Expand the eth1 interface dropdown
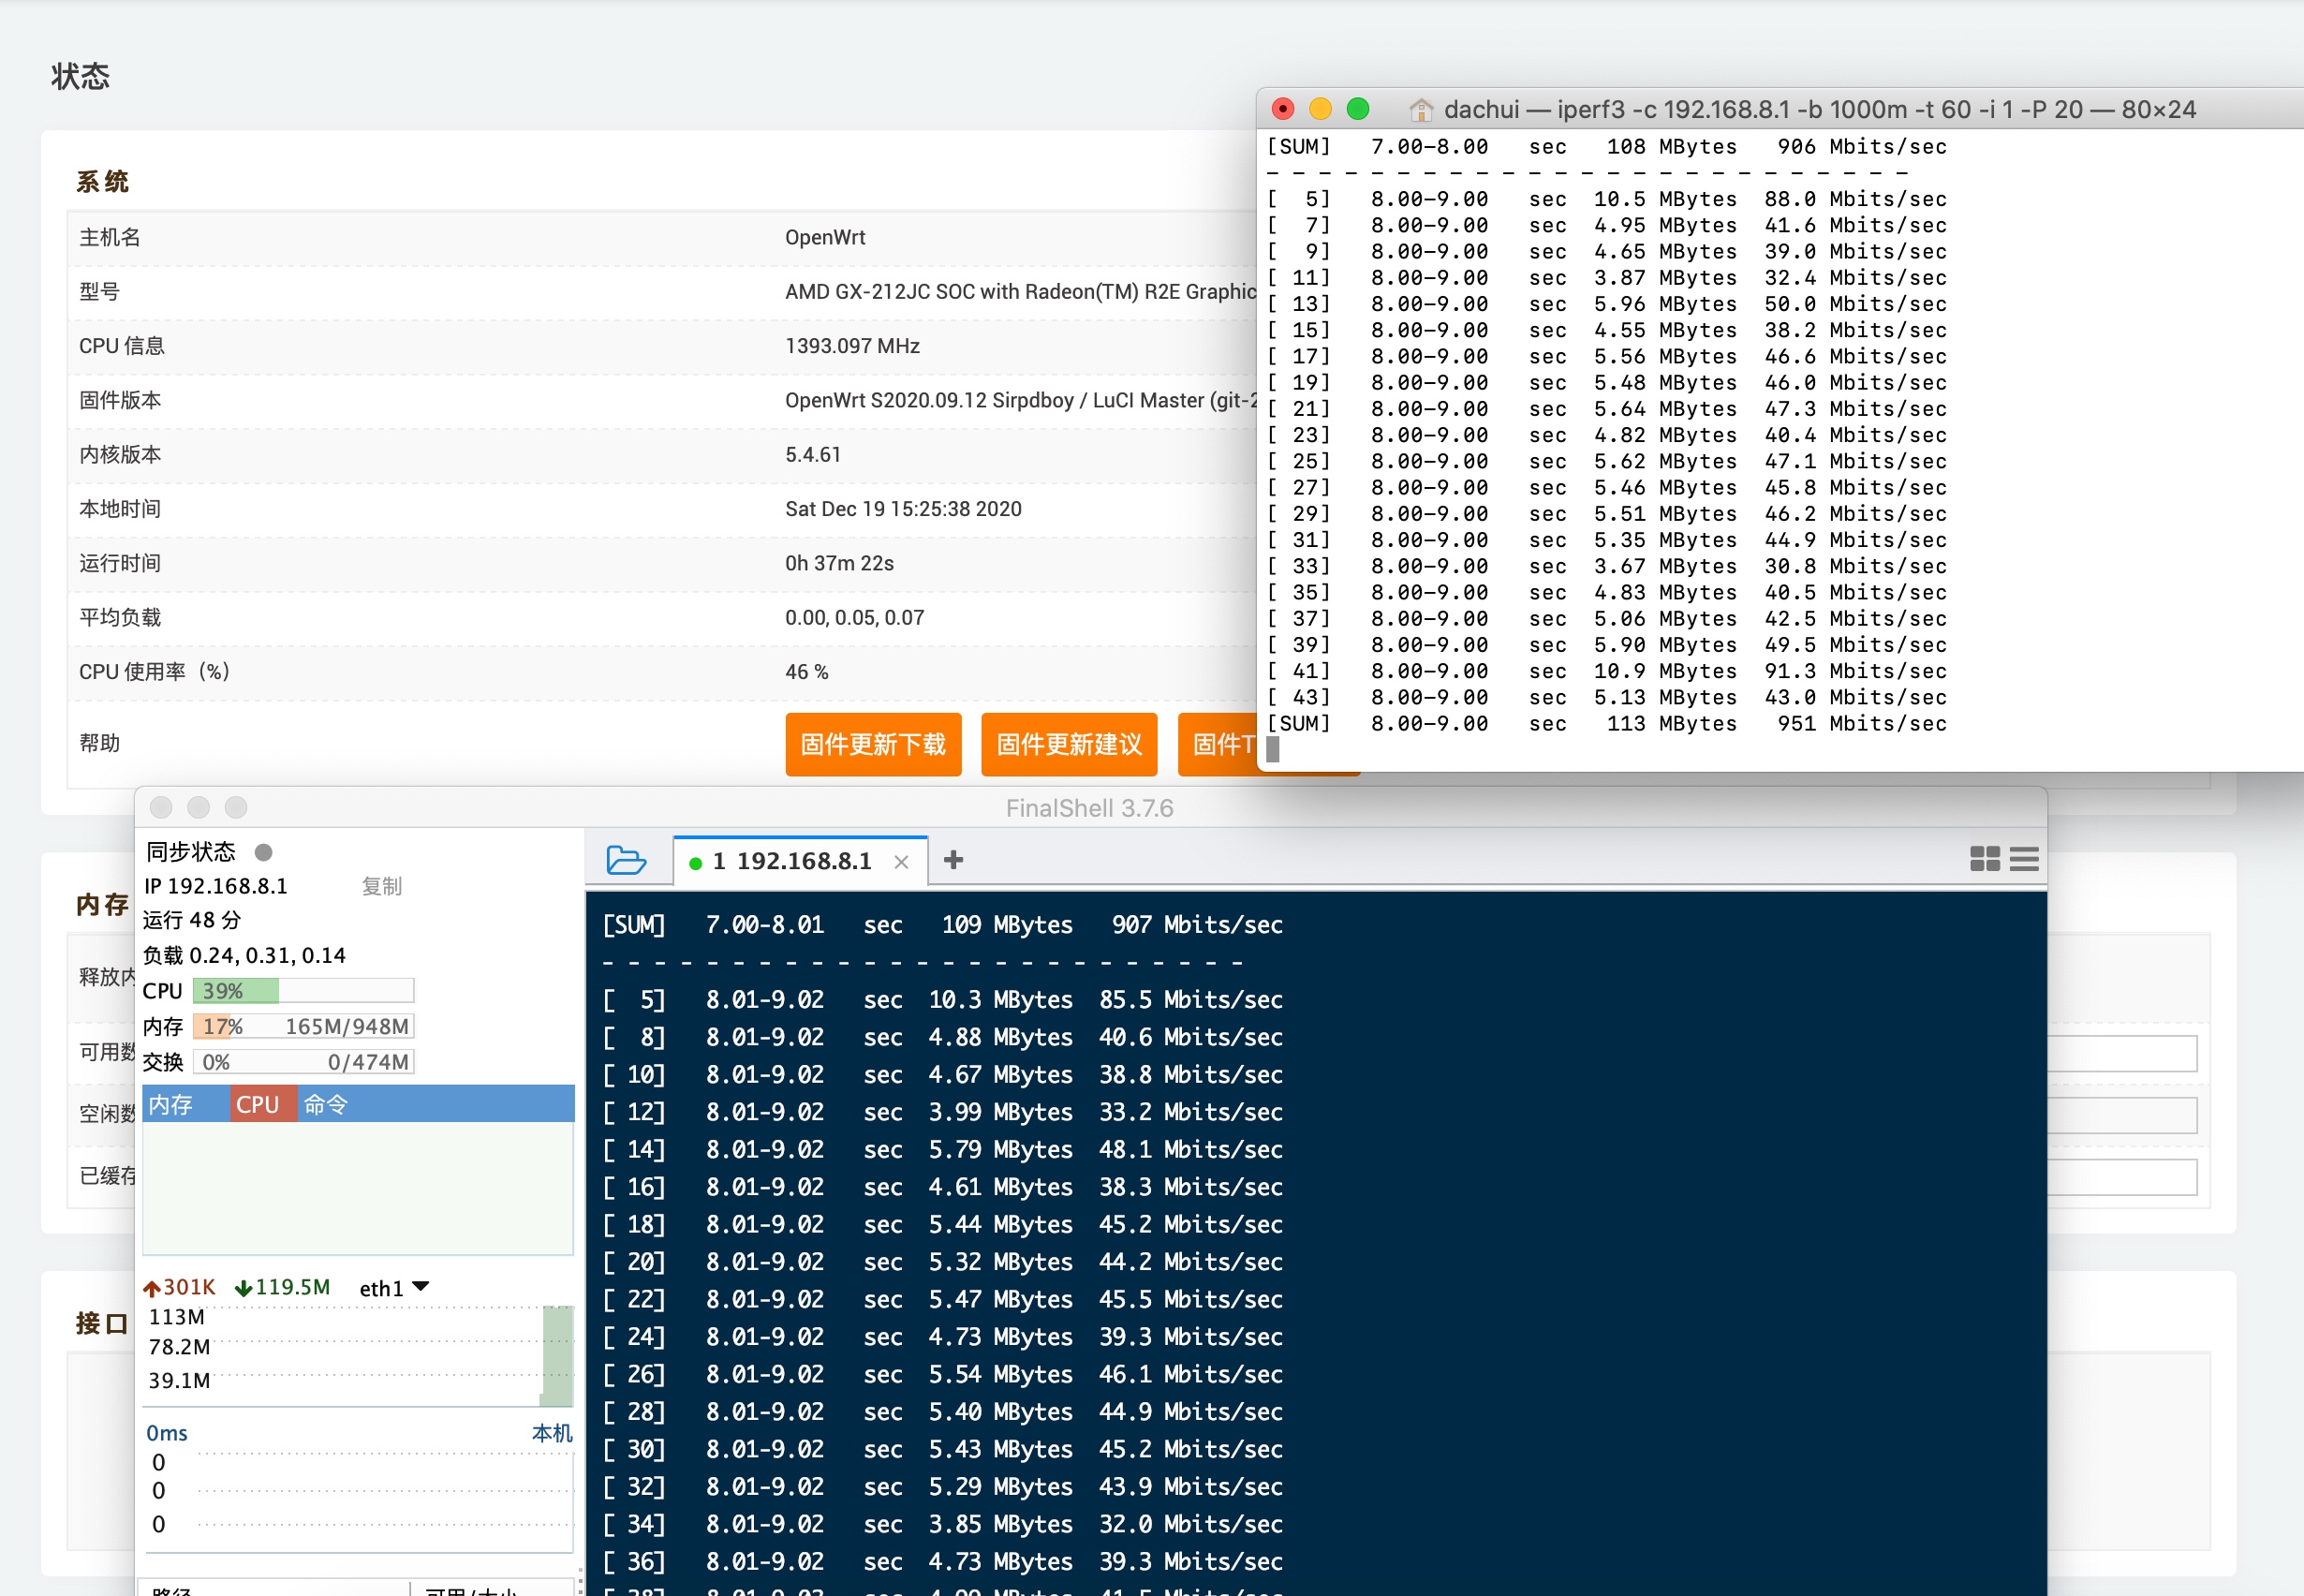Image resolution: width=2304 pixels, height=1596 pixels. coord(421,1287)
